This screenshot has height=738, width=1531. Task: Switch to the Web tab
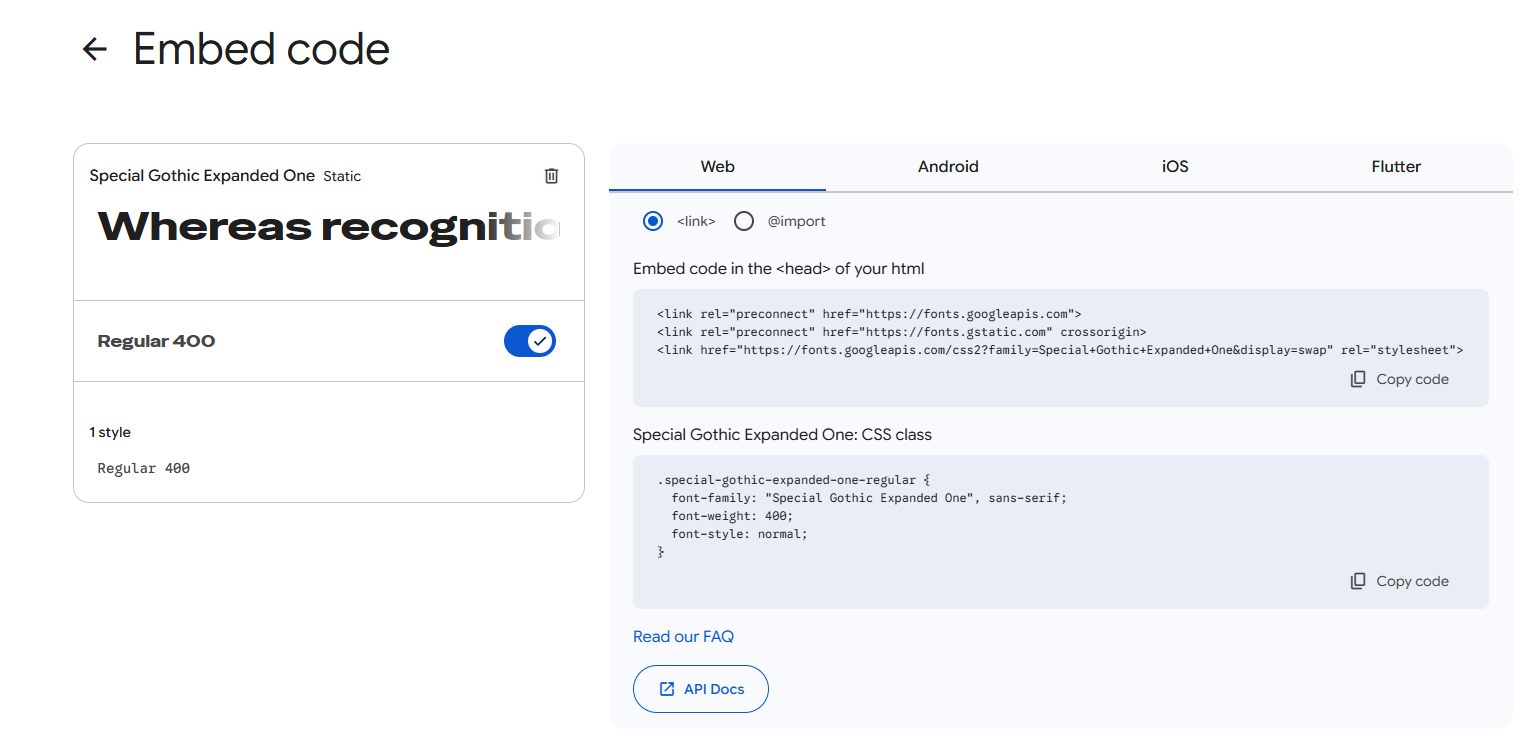(x=718, y=167)
